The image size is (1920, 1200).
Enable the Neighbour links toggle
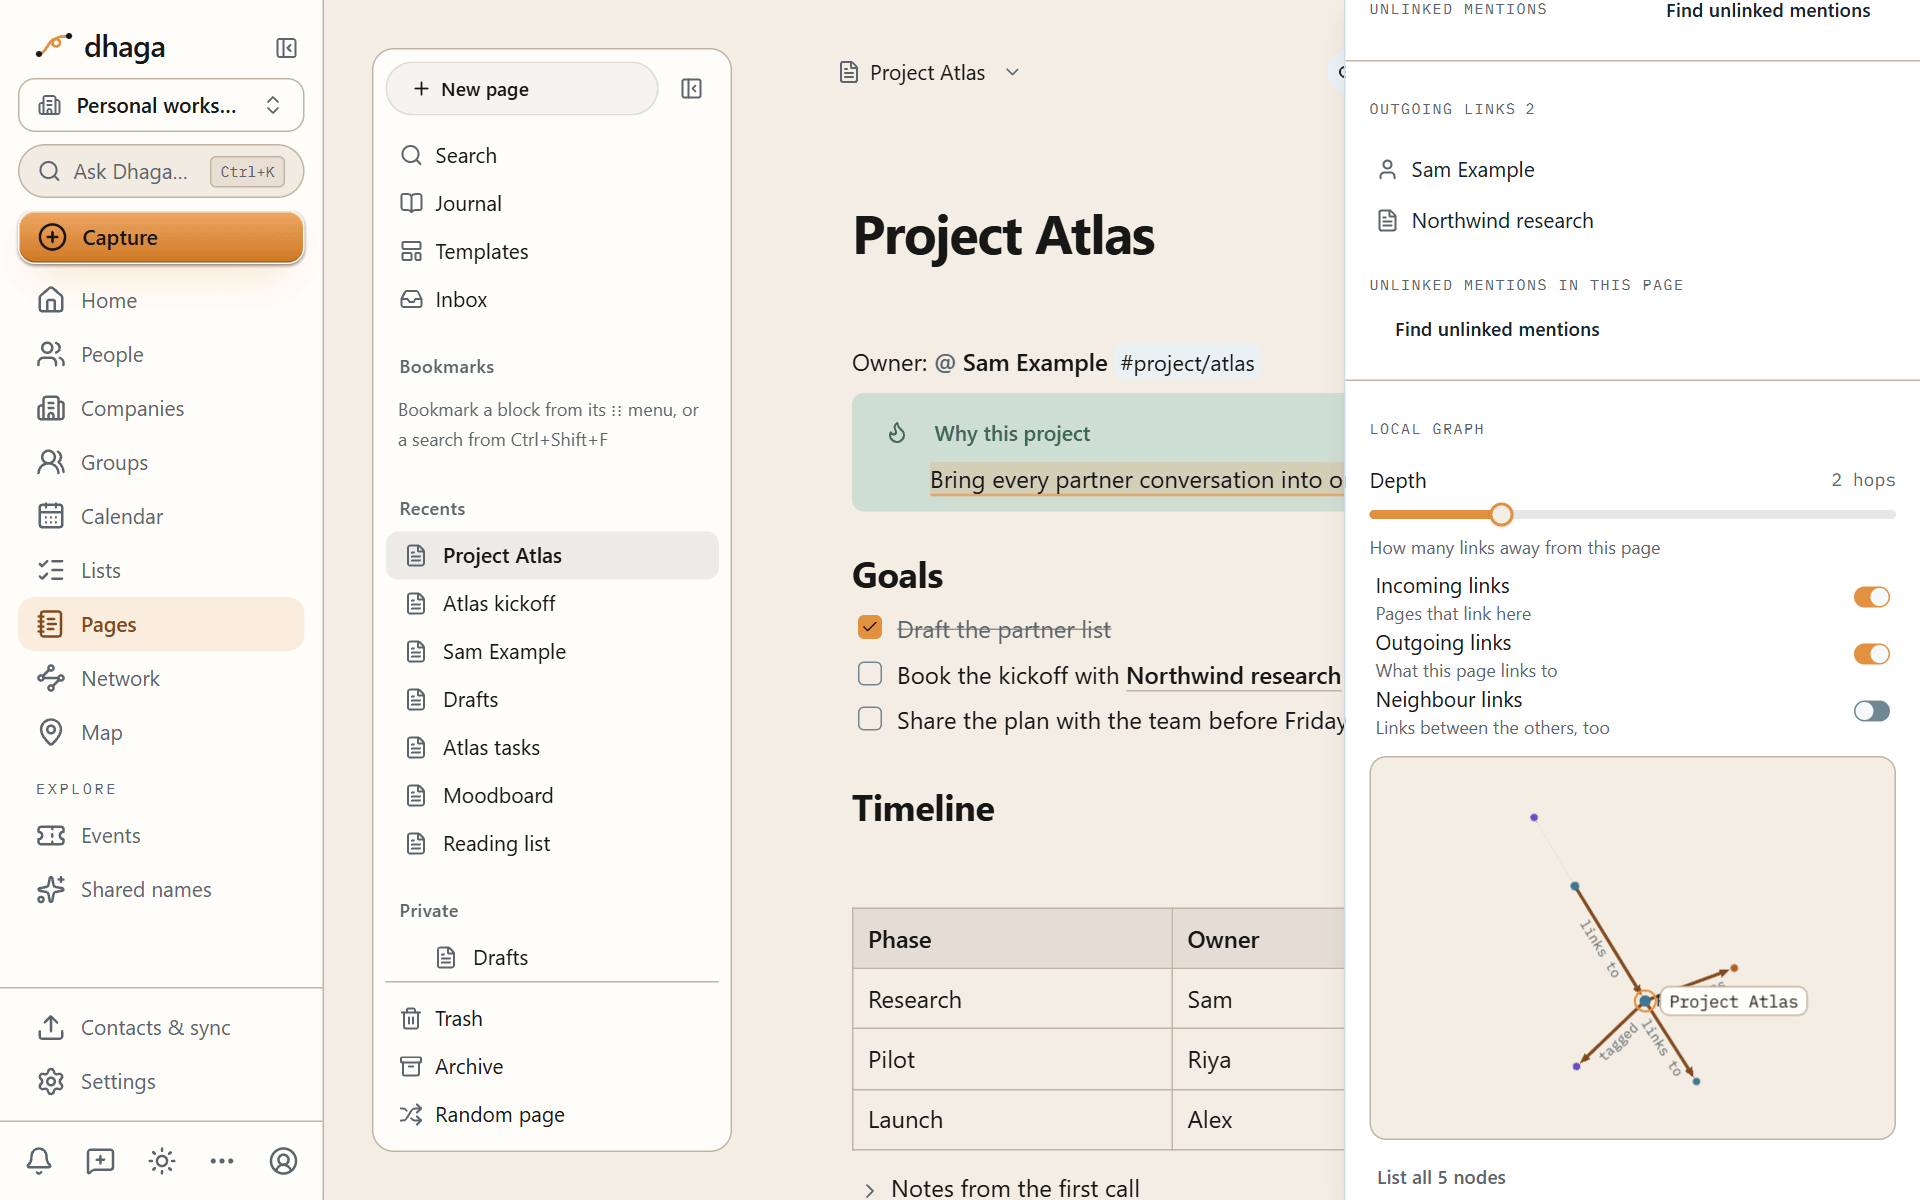pyautogui.click(x=1871, y=711)
